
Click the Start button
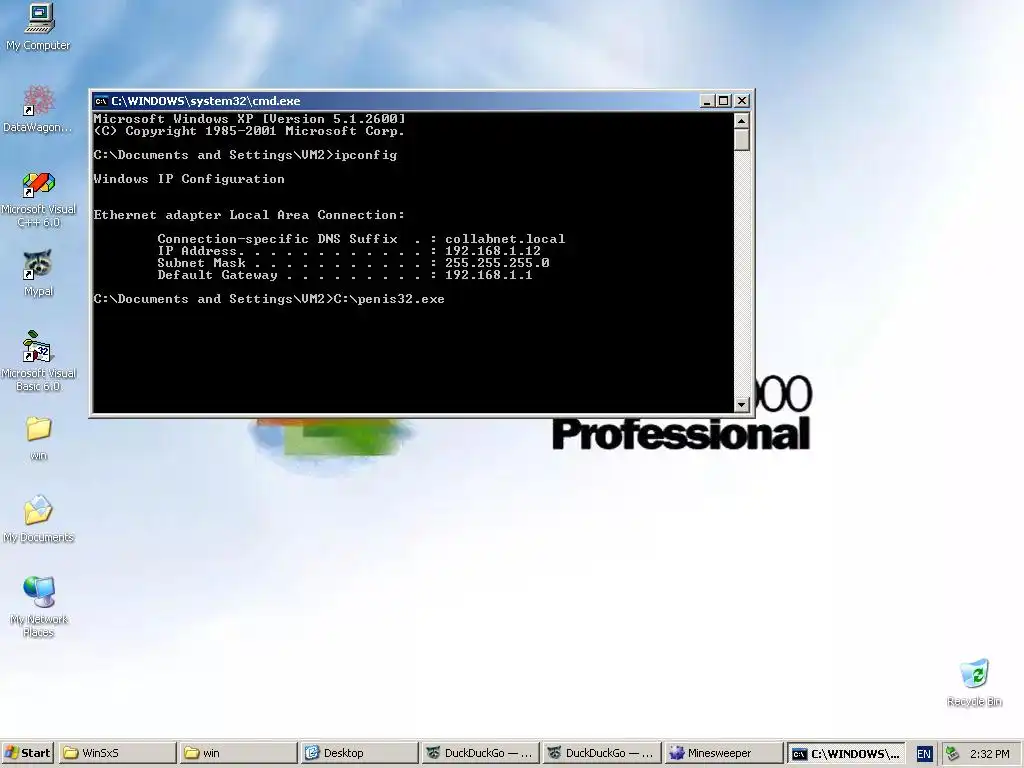[x=28, y=753]
